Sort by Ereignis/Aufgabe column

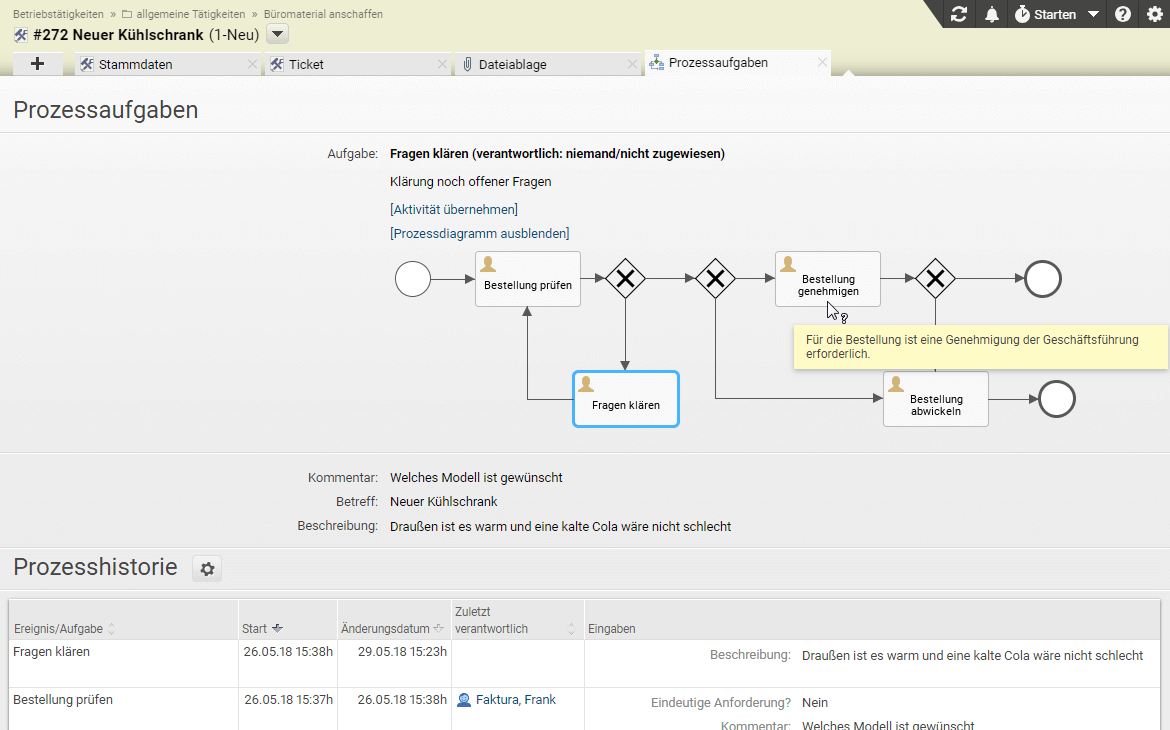click(64, 628)
